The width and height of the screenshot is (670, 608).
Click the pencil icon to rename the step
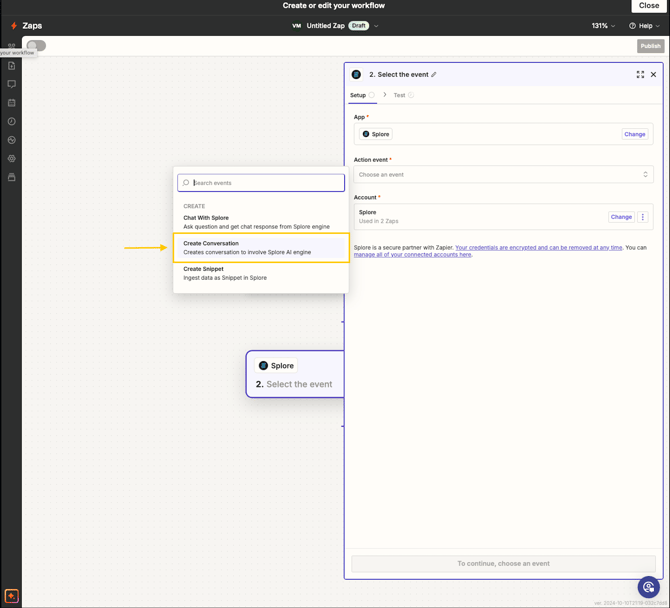pos(434,74)
